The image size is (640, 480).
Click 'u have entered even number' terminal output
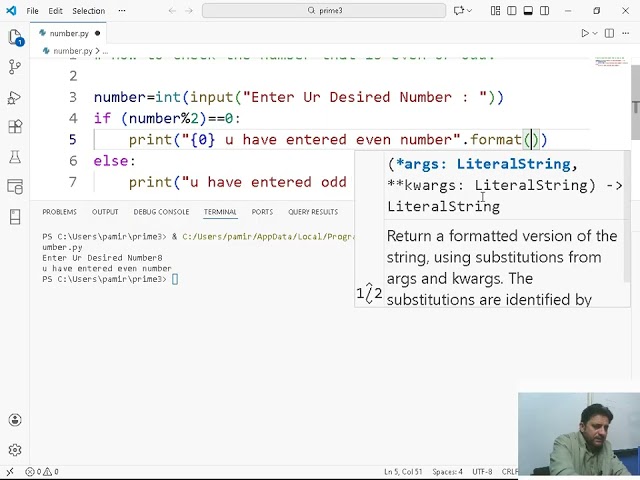(x=107, y=269)
